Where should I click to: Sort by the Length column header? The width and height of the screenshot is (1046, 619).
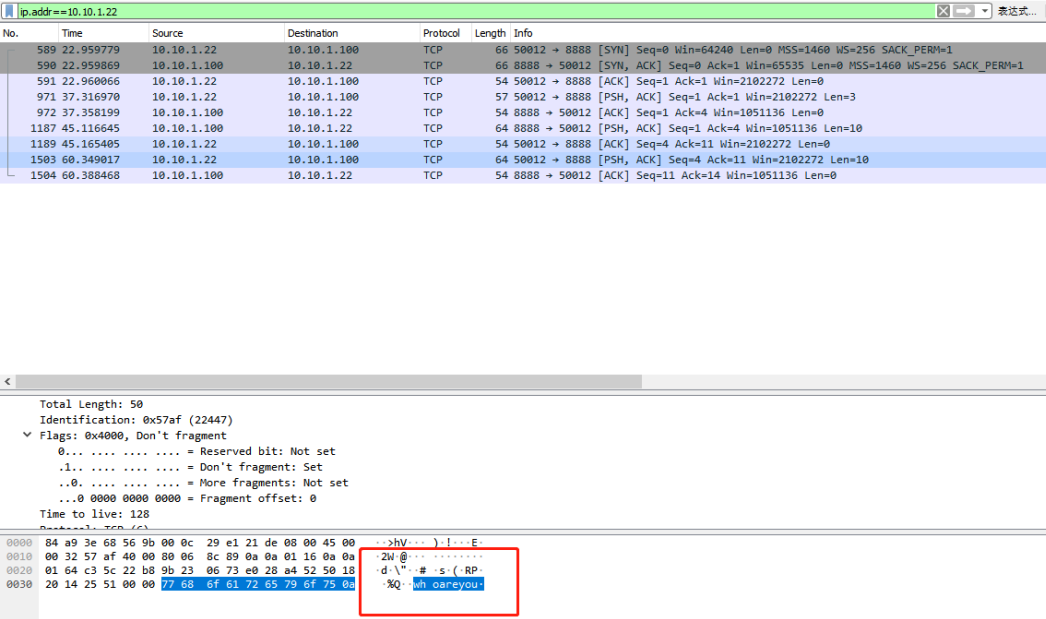(x=490, y=33)
